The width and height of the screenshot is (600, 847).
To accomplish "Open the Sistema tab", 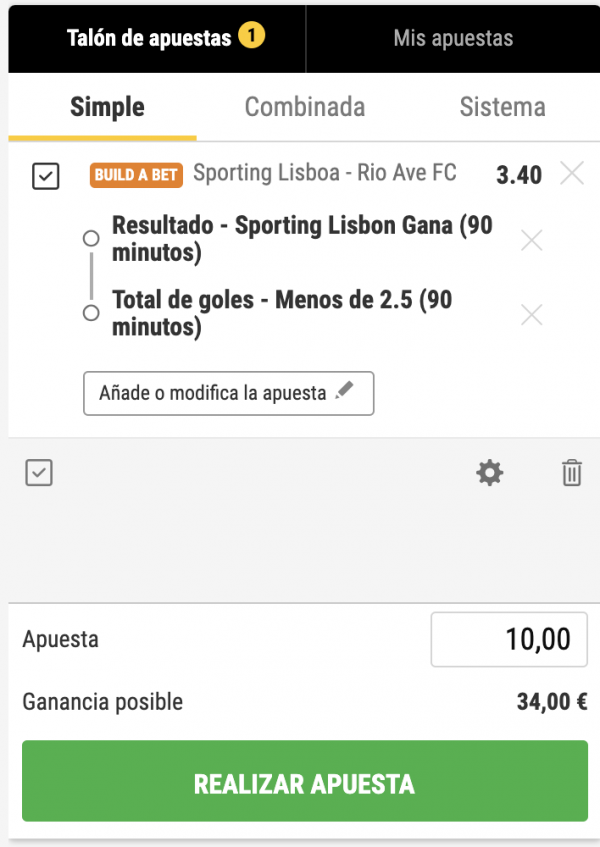I will [502, 107].
